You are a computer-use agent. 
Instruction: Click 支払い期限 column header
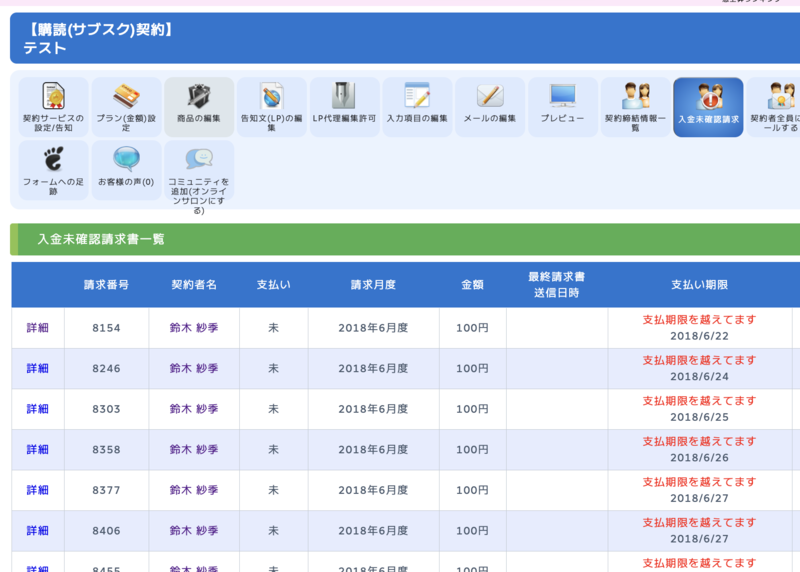point(699,285)
